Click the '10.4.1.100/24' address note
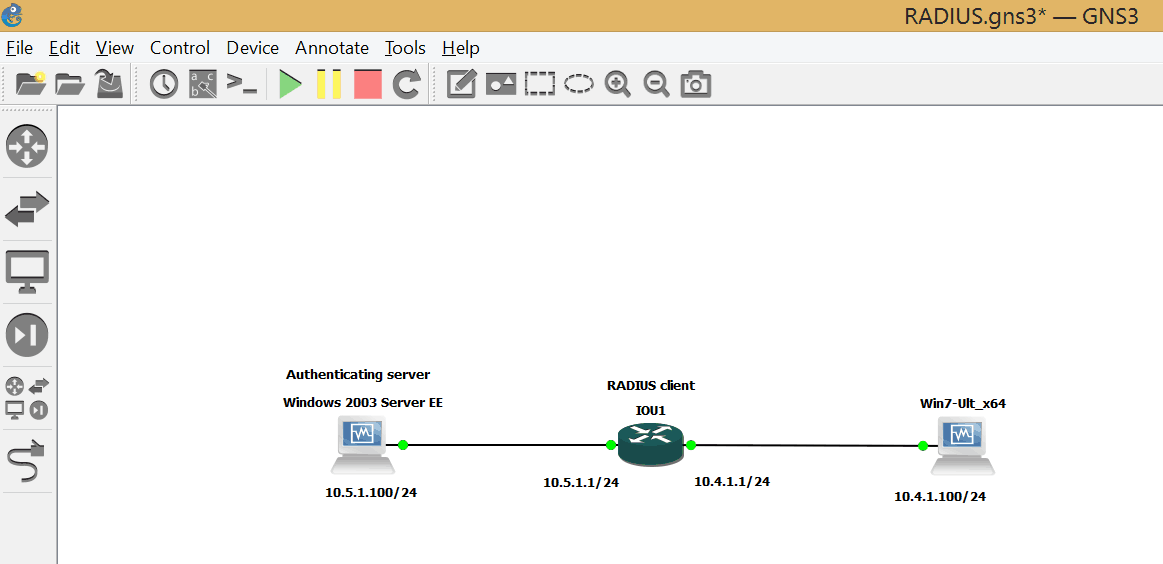Viewport: 1163px width, 564px height. (x=940, y=497)
